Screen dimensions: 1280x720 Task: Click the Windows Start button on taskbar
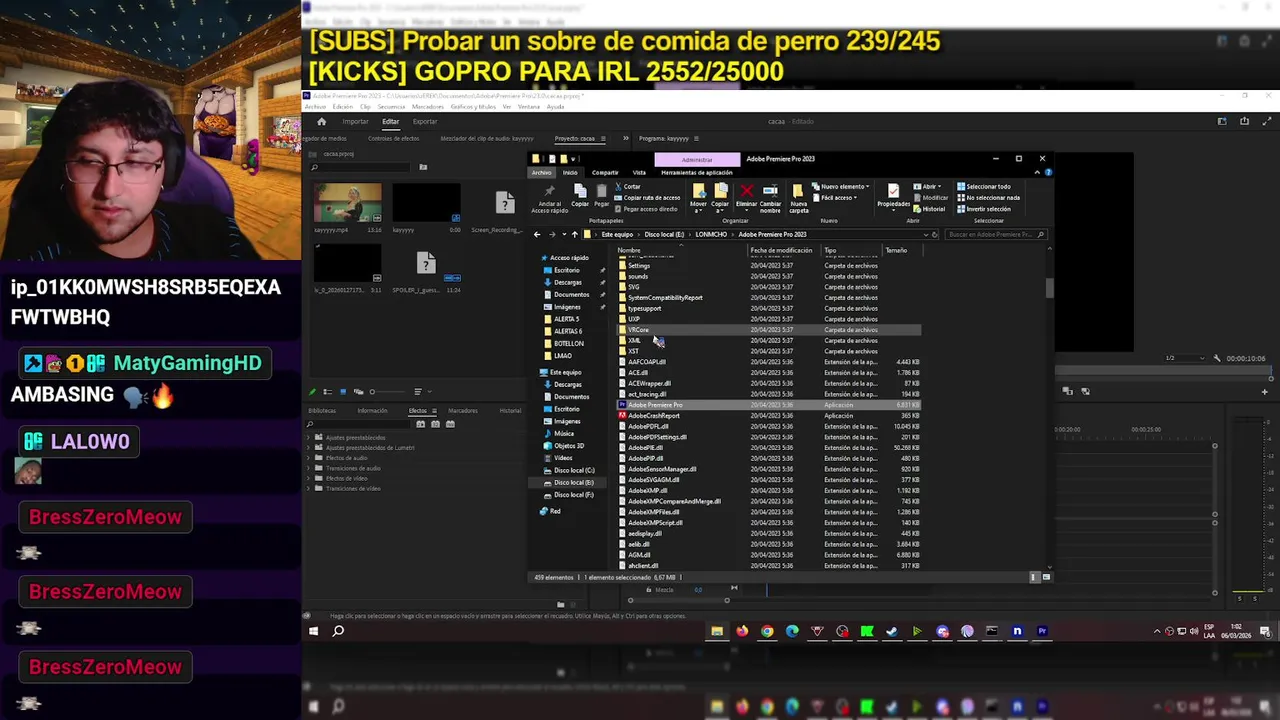(x=313, y=631)
